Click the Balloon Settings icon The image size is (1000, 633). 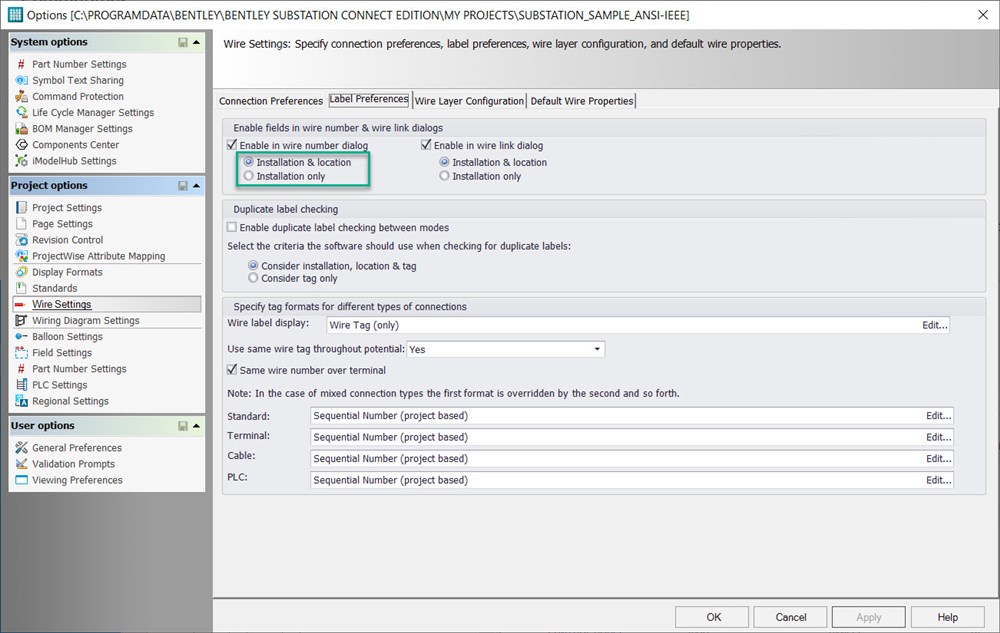tap(21, 337)
